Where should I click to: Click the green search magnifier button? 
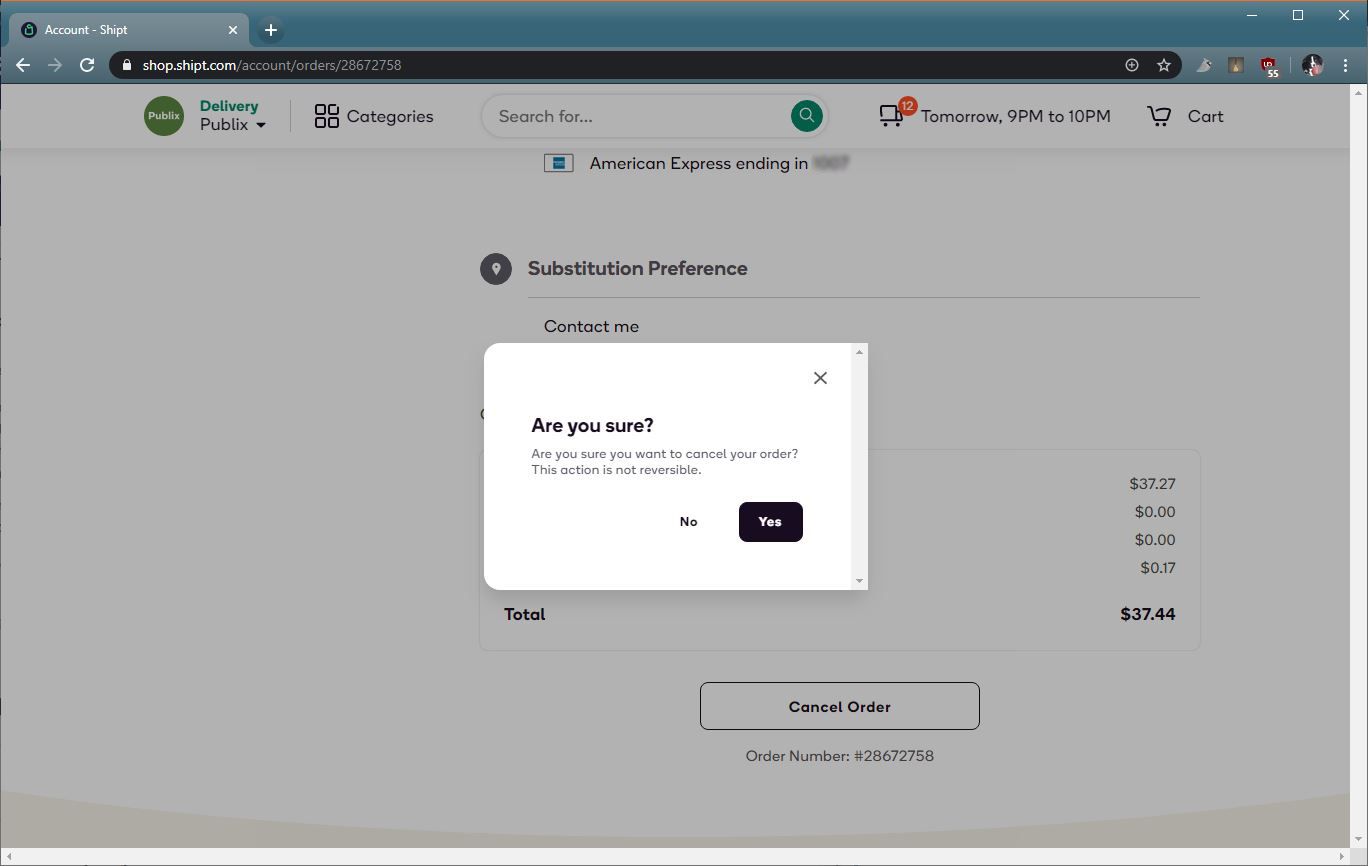(806, 116)
